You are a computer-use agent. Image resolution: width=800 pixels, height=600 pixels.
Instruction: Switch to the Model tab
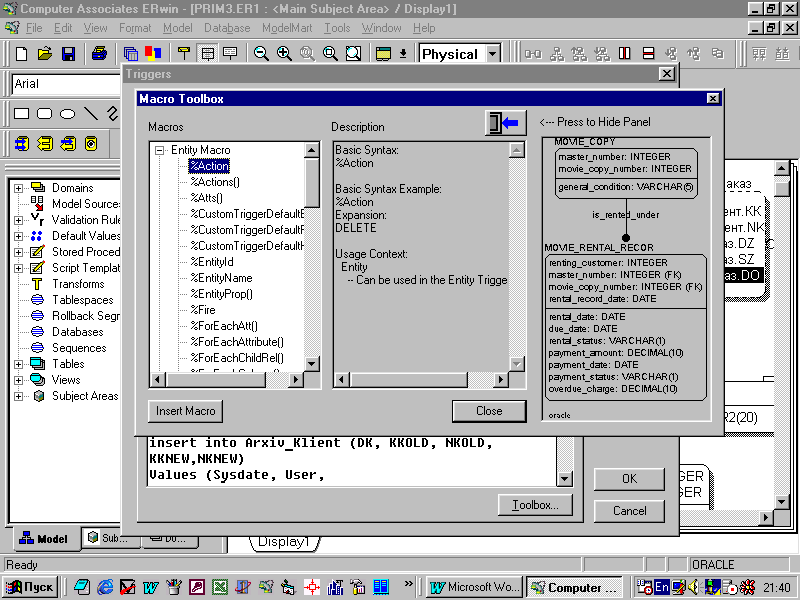(44, 539)
